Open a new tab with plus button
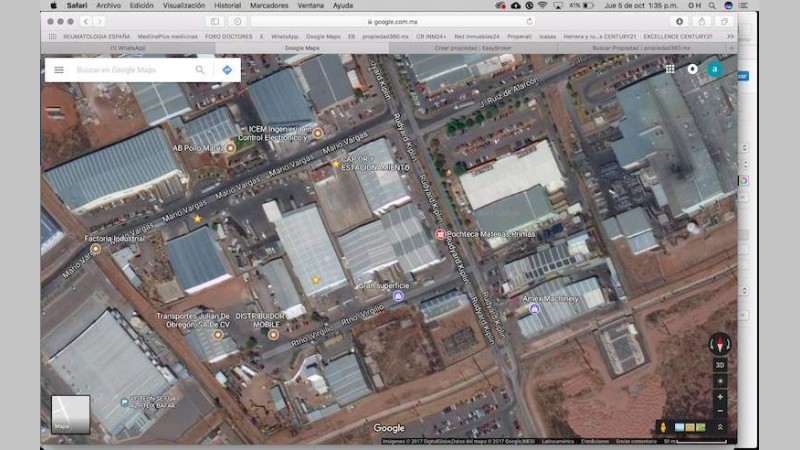 pos(731,48)
